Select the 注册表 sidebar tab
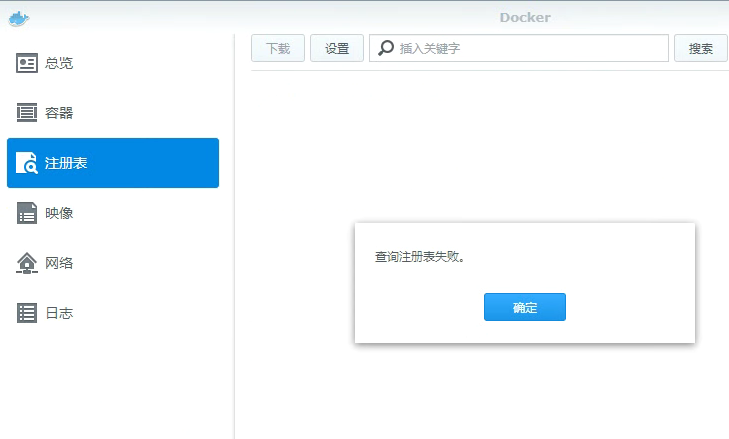Screen dimensions: 729x439 (x=113, y=163)
